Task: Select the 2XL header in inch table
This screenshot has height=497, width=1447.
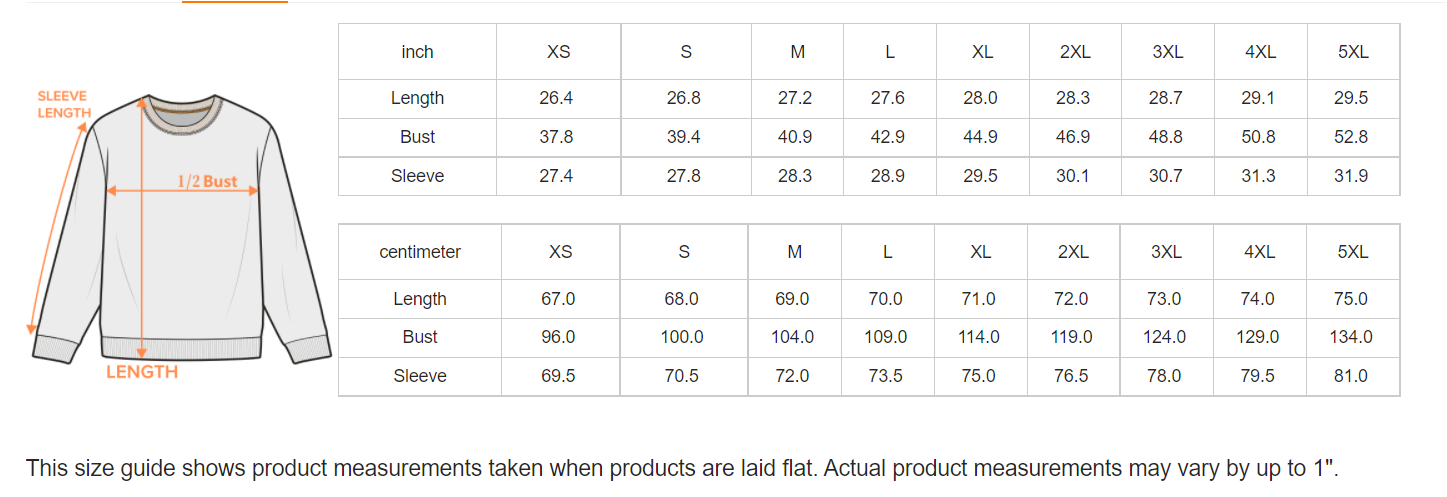Action: (x=1075, y=52)
